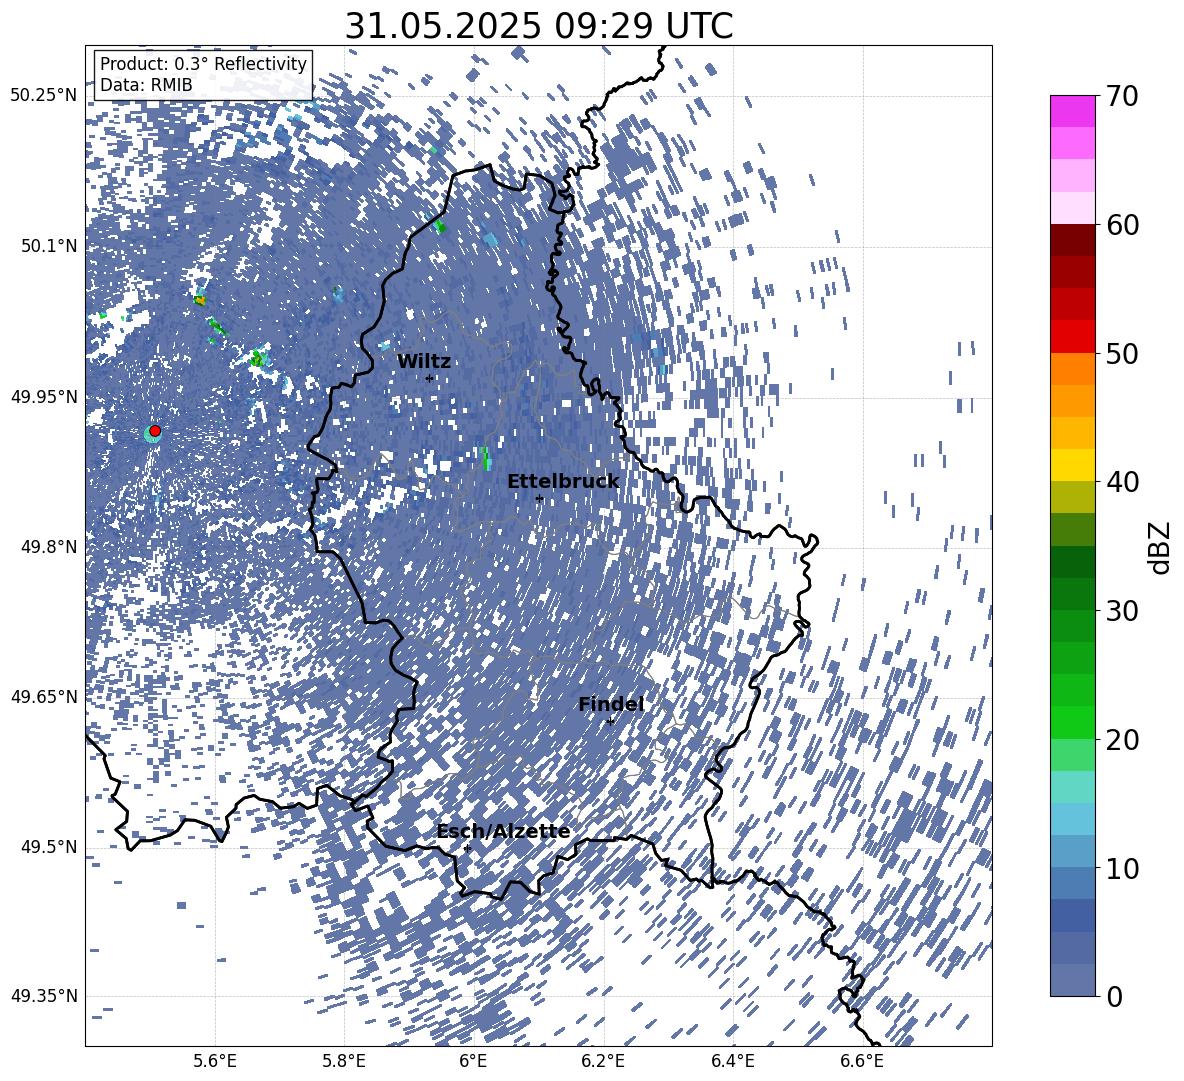Click the bright green colorbar segment above 20

(x=1072, y=722)
